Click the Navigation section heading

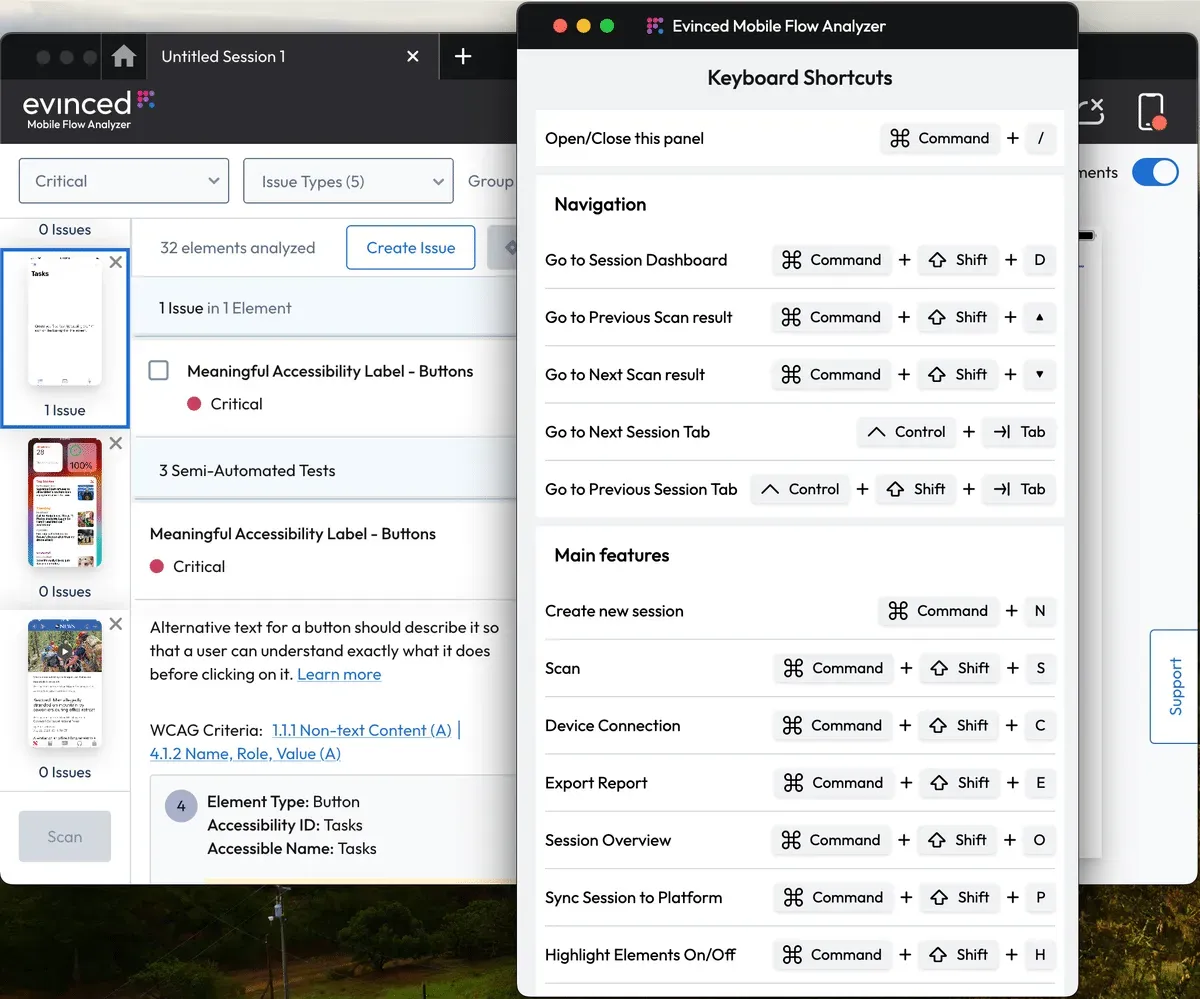pos(600,204)
